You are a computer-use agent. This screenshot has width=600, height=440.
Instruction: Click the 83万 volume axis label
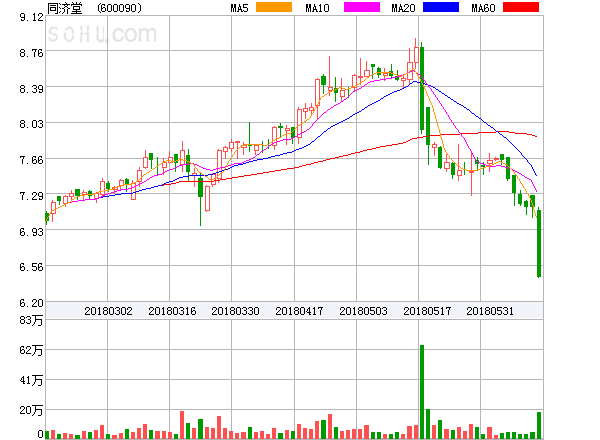pyautogui.click(x=31, y=320)
